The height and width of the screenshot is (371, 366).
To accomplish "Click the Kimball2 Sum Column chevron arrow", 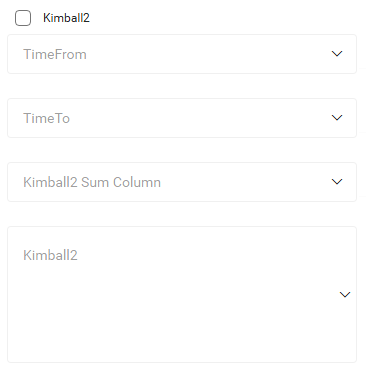I will 337,182.
